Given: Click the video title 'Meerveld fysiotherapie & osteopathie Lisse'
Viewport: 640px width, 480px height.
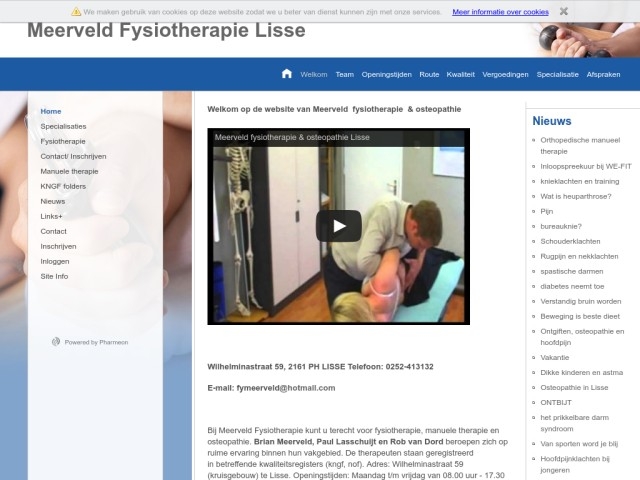Looking at the screenshot, I should click(x=292, y=137).
